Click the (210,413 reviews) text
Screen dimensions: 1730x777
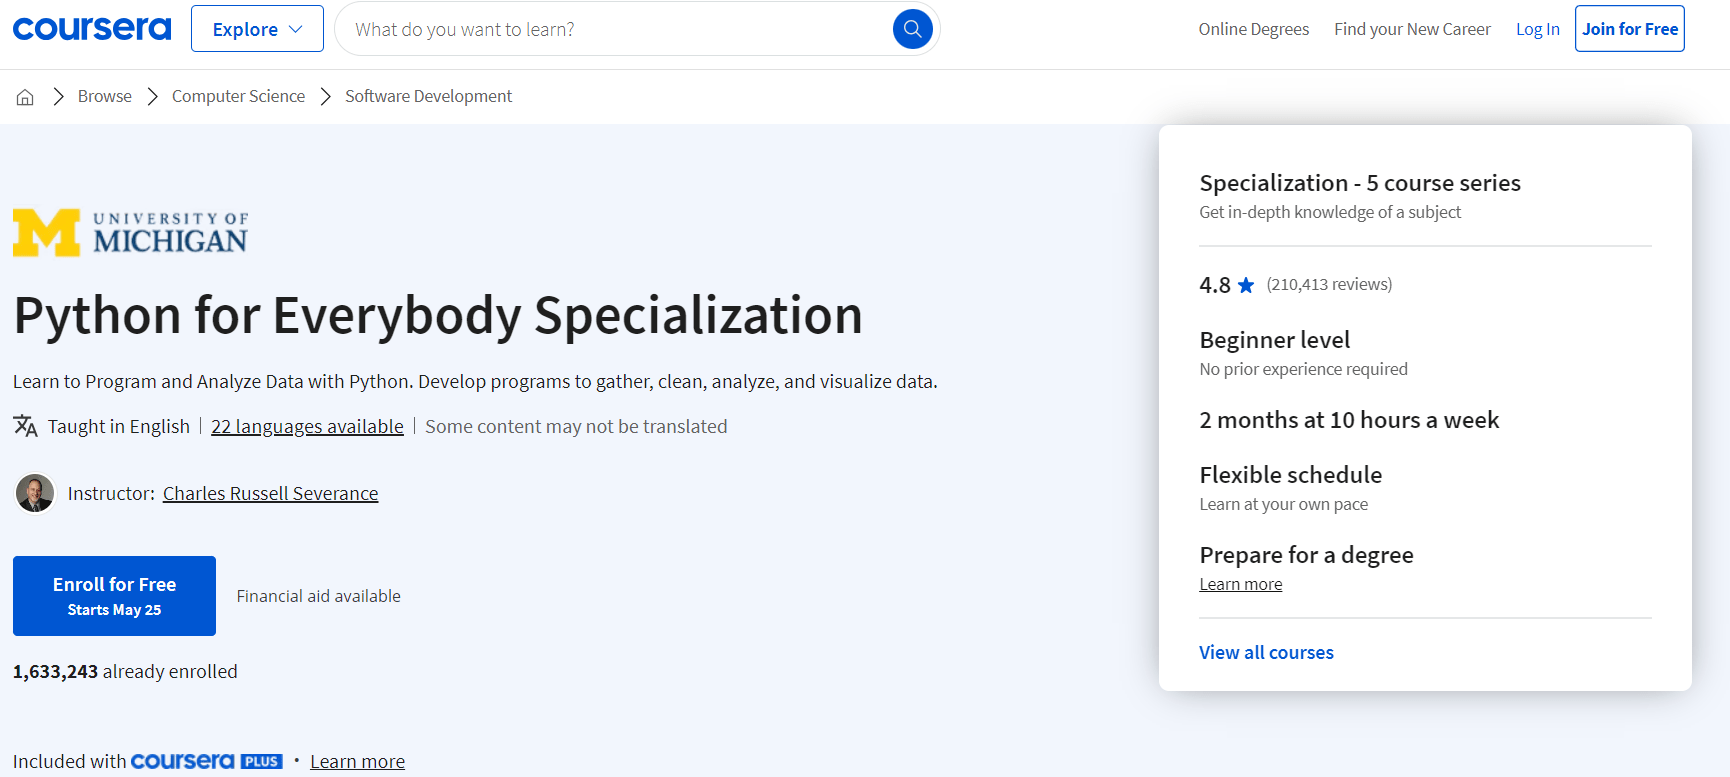tap(1329, 284)
